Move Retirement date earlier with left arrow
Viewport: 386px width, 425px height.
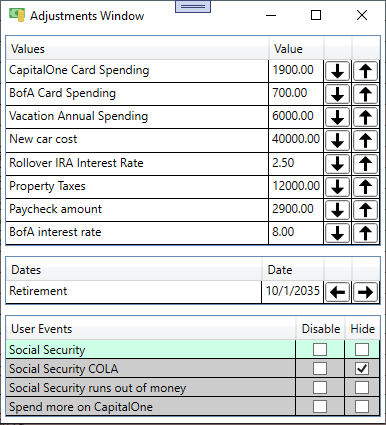coord(337,292)
